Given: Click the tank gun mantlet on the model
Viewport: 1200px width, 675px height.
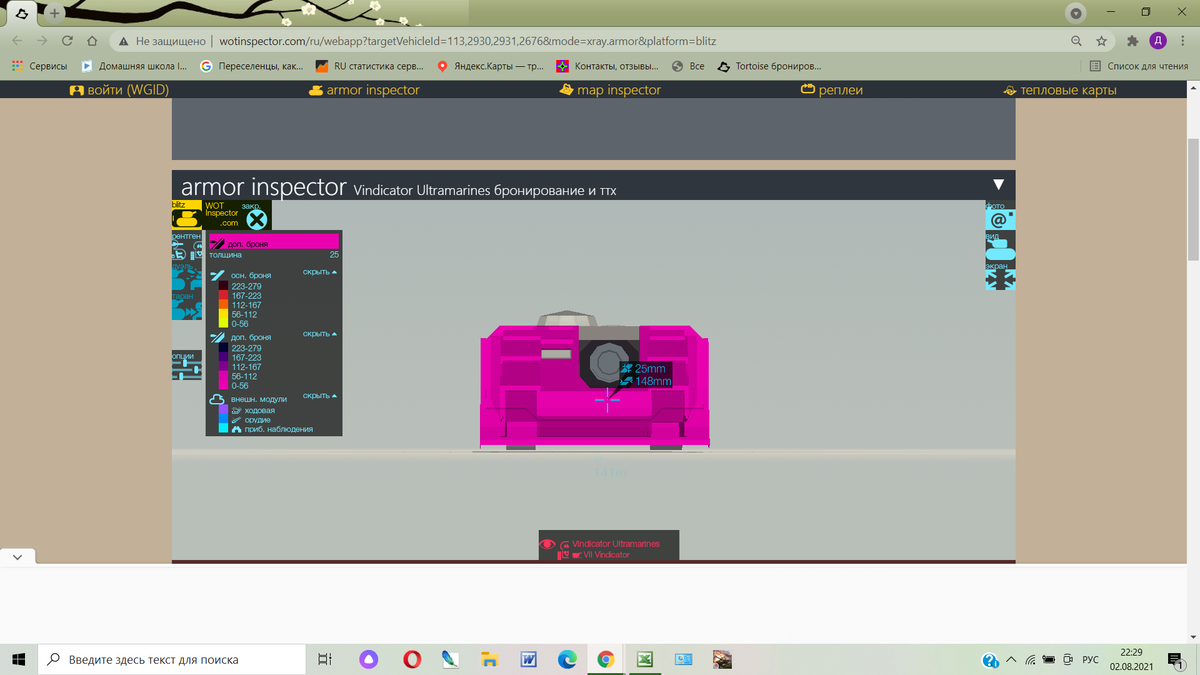Looking at the screenshot, I should pos(607,362).
